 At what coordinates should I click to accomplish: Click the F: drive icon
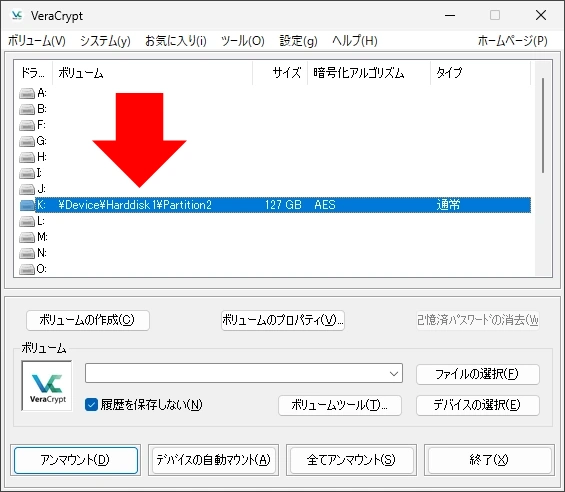coord(27,125)
